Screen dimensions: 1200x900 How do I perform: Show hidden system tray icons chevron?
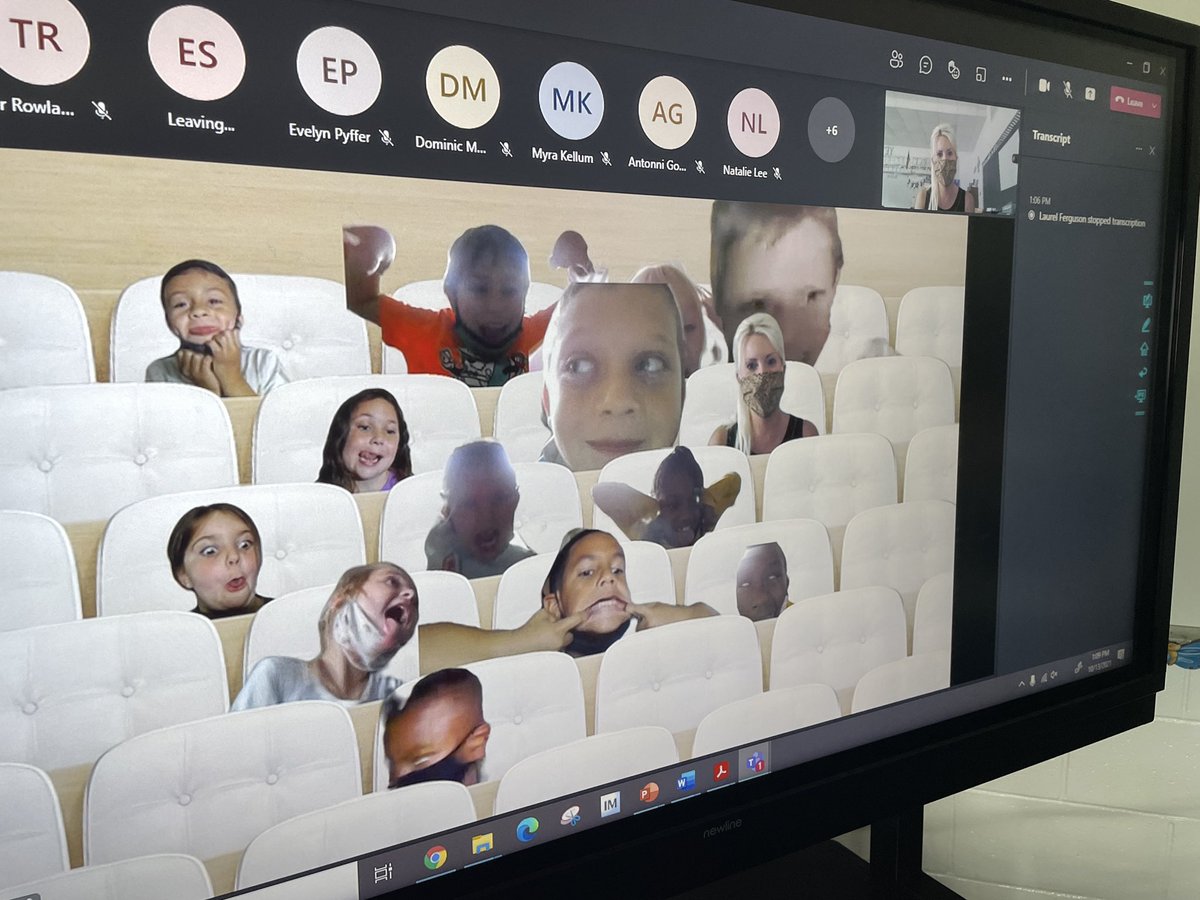(x=1021, y=683)
